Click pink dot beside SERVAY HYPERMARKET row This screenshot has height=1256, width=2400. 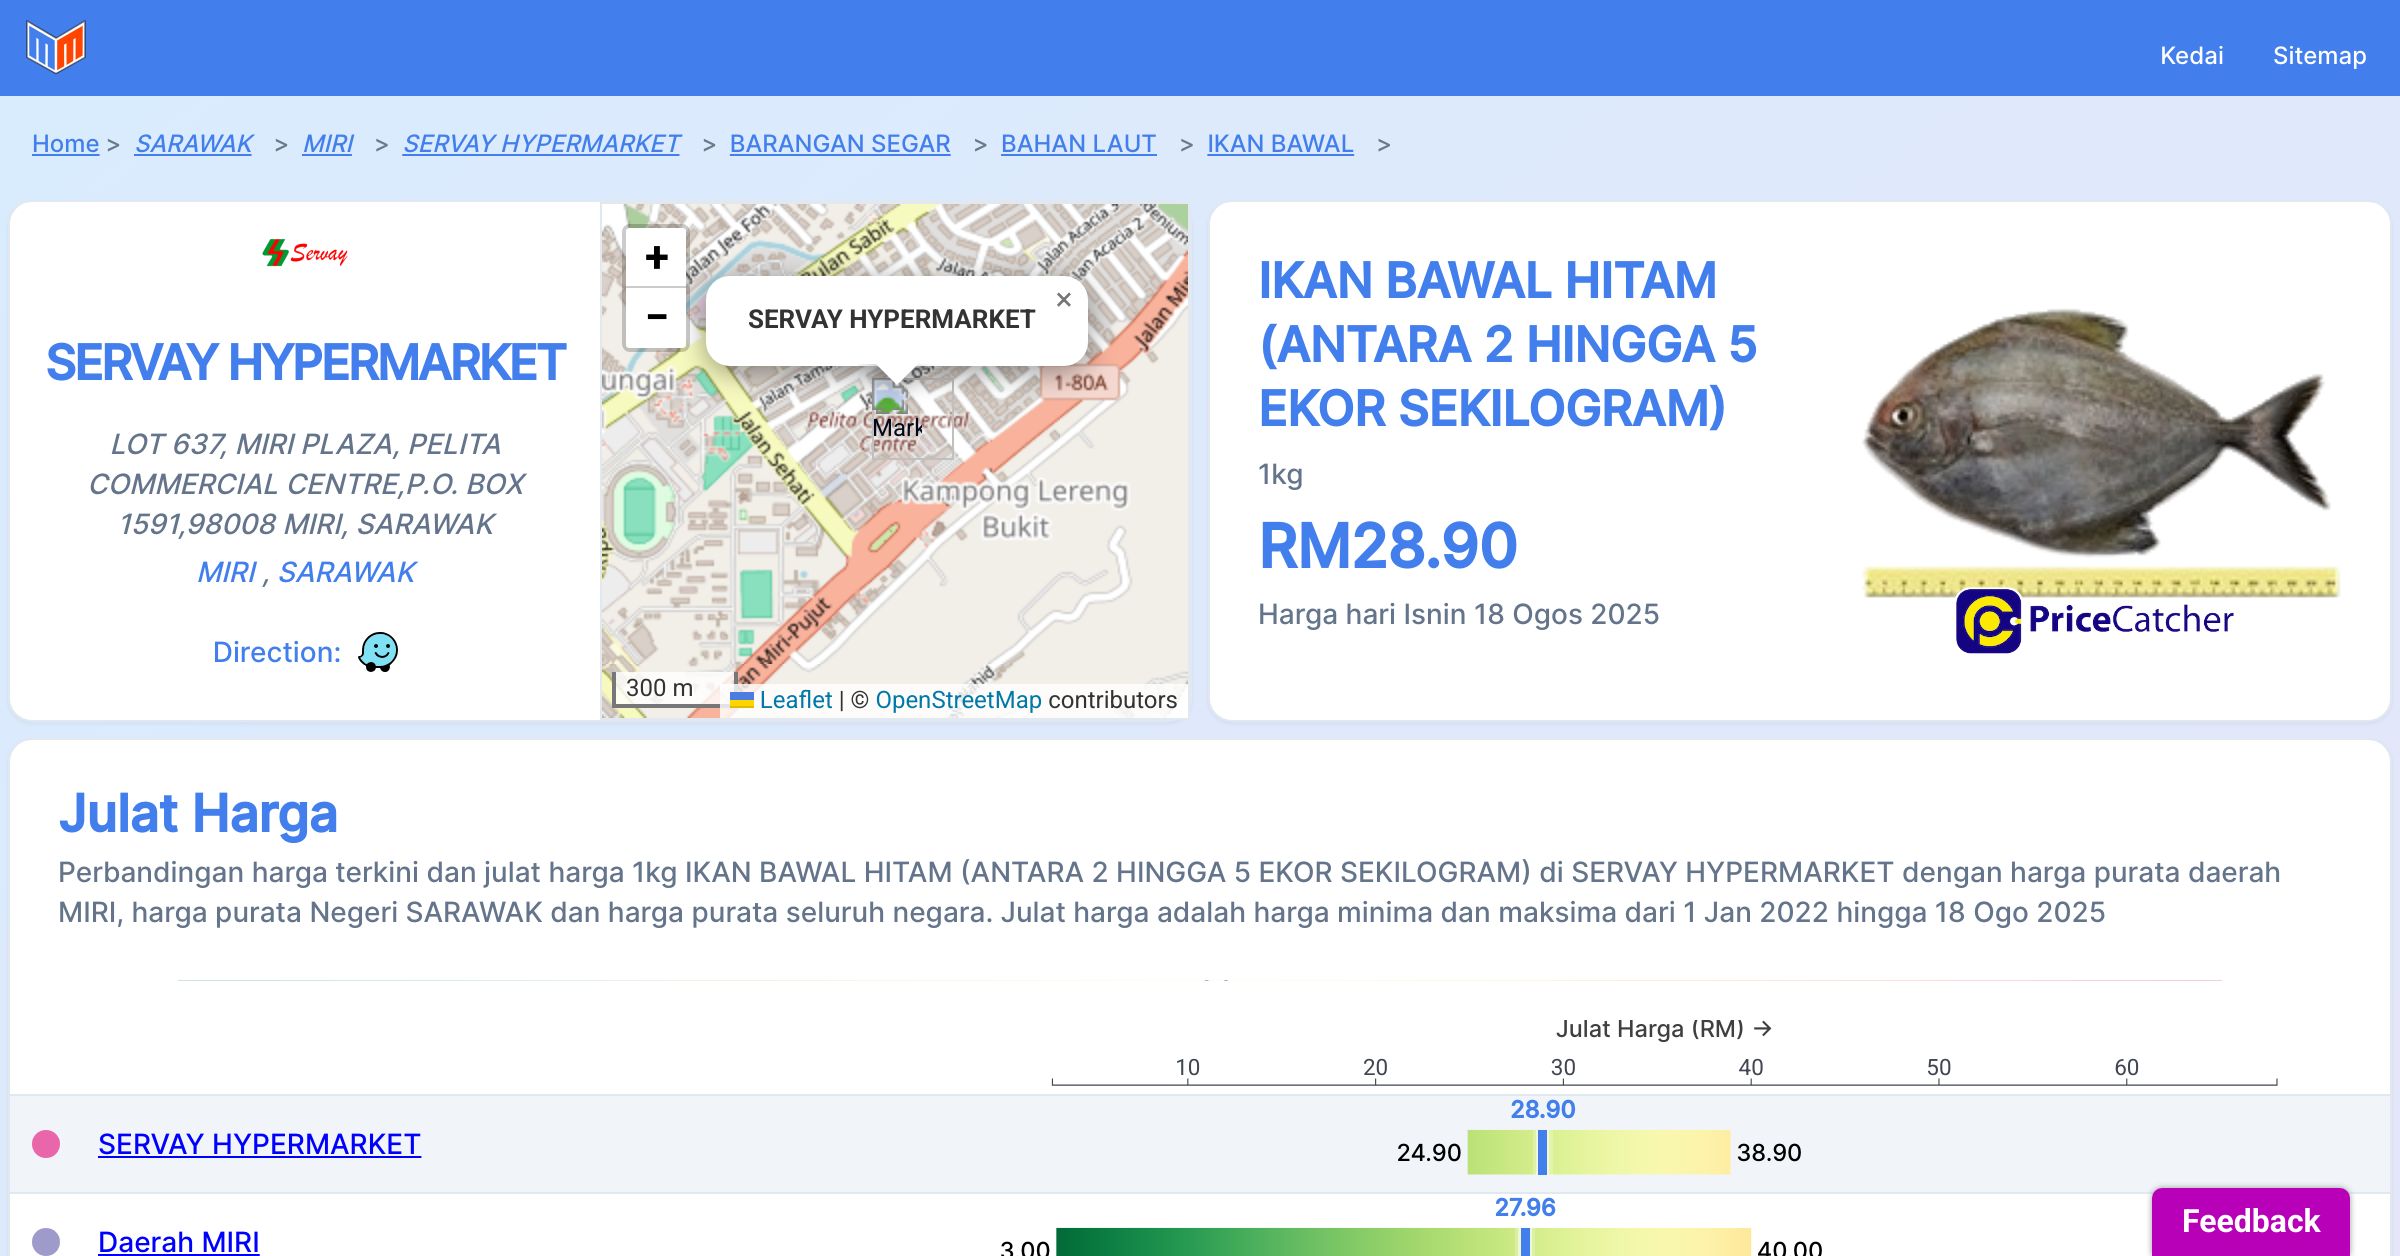46,1144
